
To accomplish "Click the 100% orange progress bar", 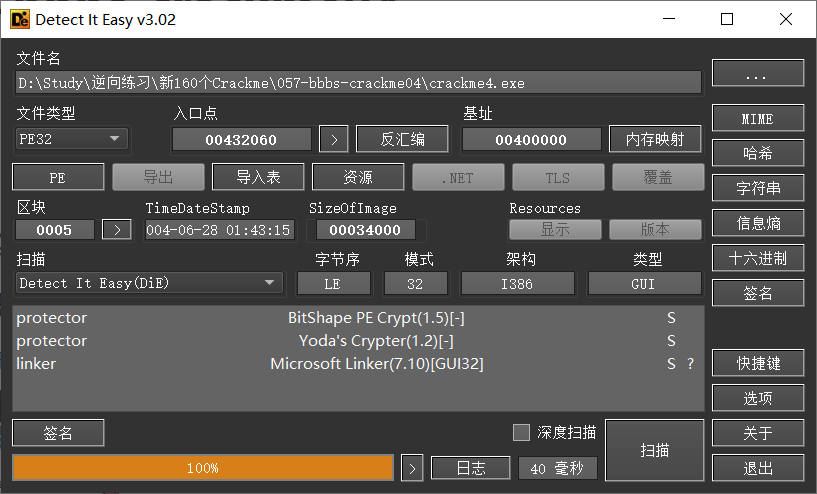I will 203,468.
